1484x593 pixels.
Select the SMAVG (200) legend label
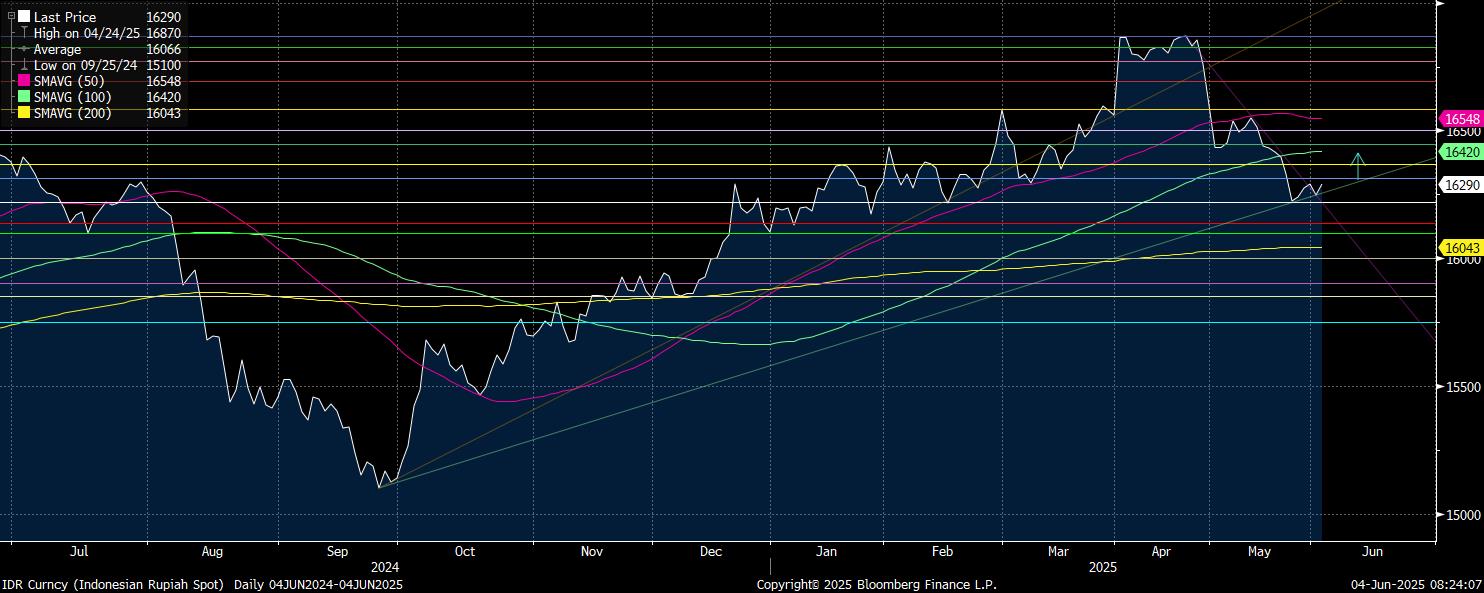point(73,113)
